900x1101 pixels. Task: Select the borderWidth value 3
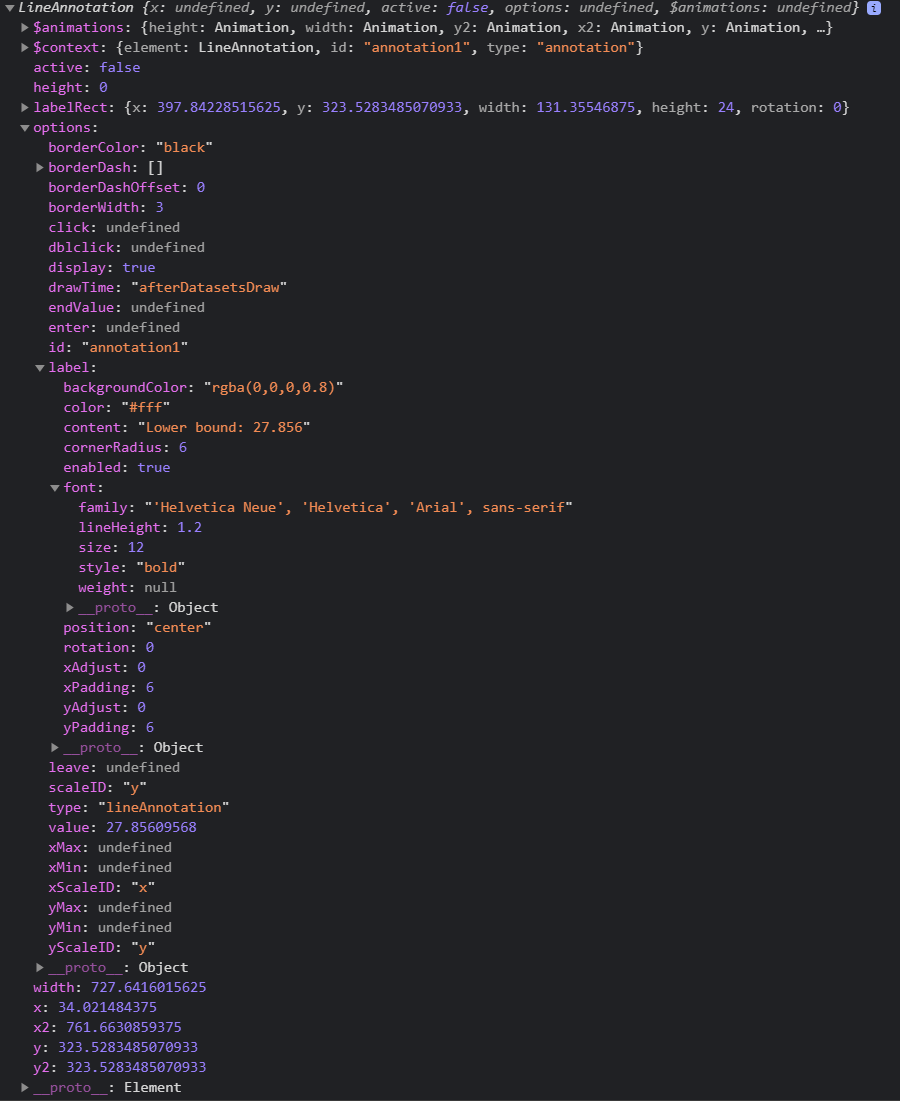click(159, 207)
